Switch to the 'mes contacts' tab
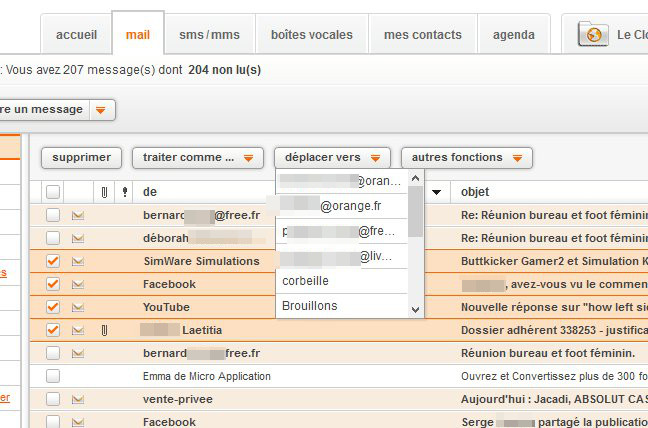Screen dimensions: 648x428 [423, 34]
